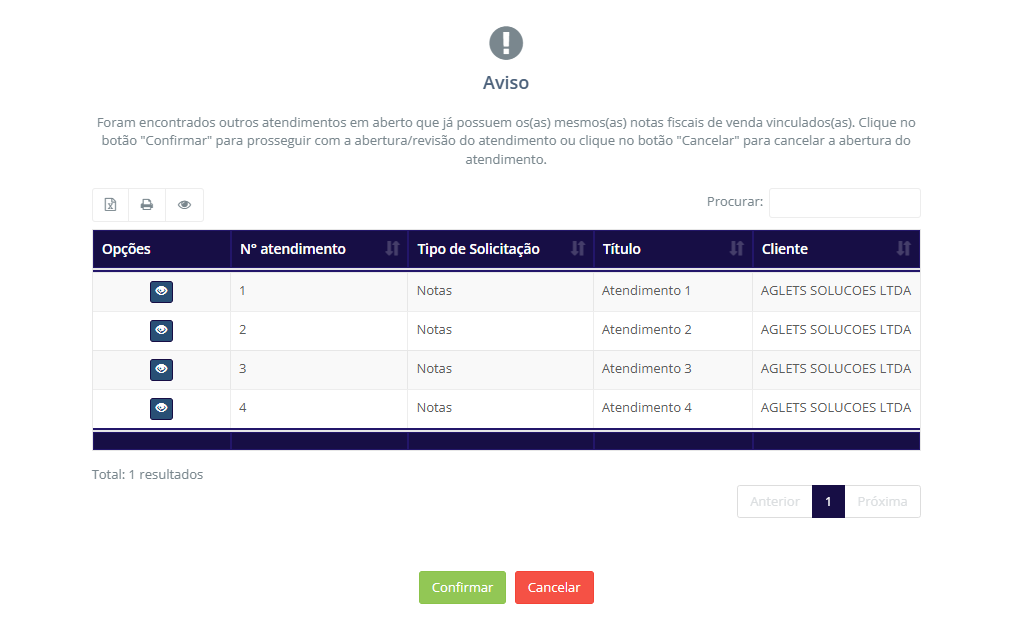The height and width of the screenshot is (630, 1013).
Task: Open eye icon for Atendimento 2 row
Action: click(x=161, y=330)
